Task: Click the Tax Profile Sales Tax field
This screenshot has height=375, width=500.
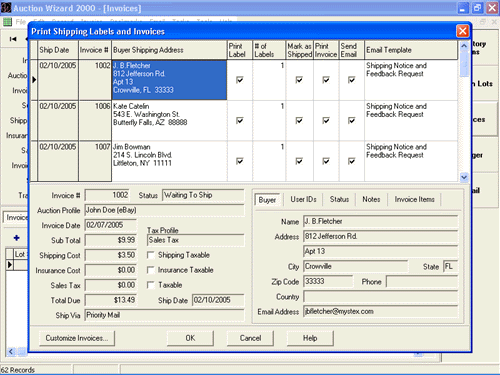Action: tap(195, 240)
